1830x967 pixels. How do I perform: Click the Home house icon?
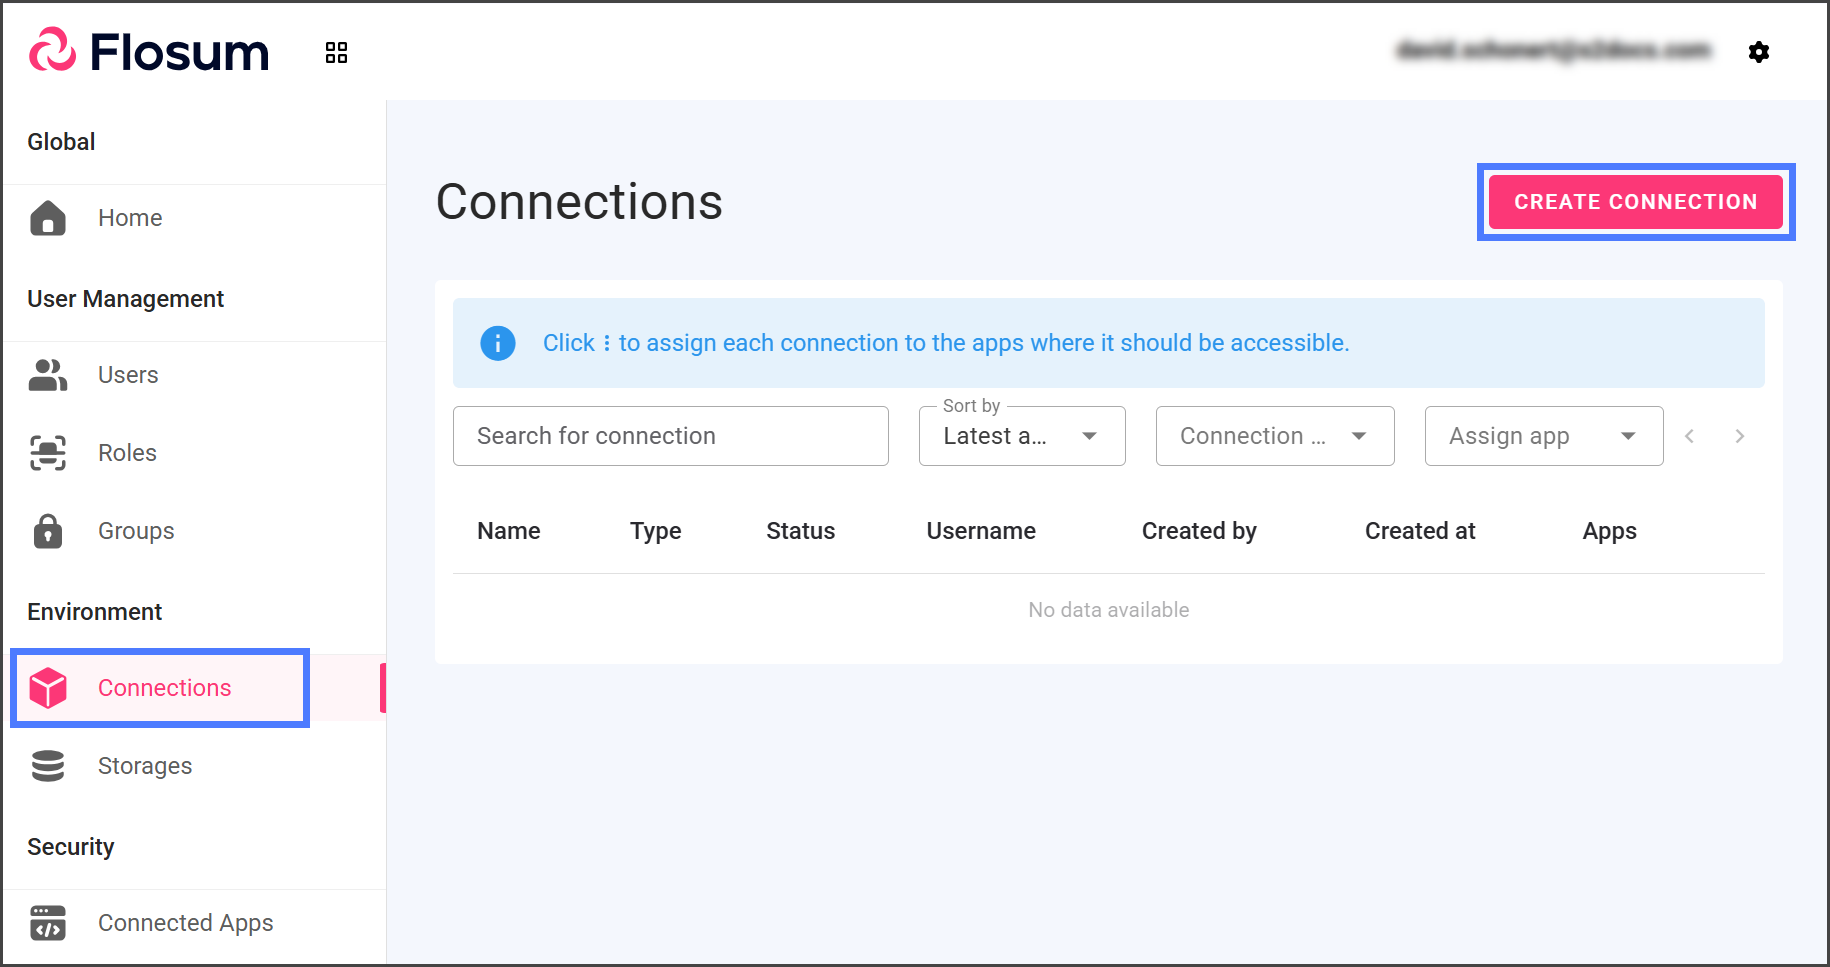[48, 218]
